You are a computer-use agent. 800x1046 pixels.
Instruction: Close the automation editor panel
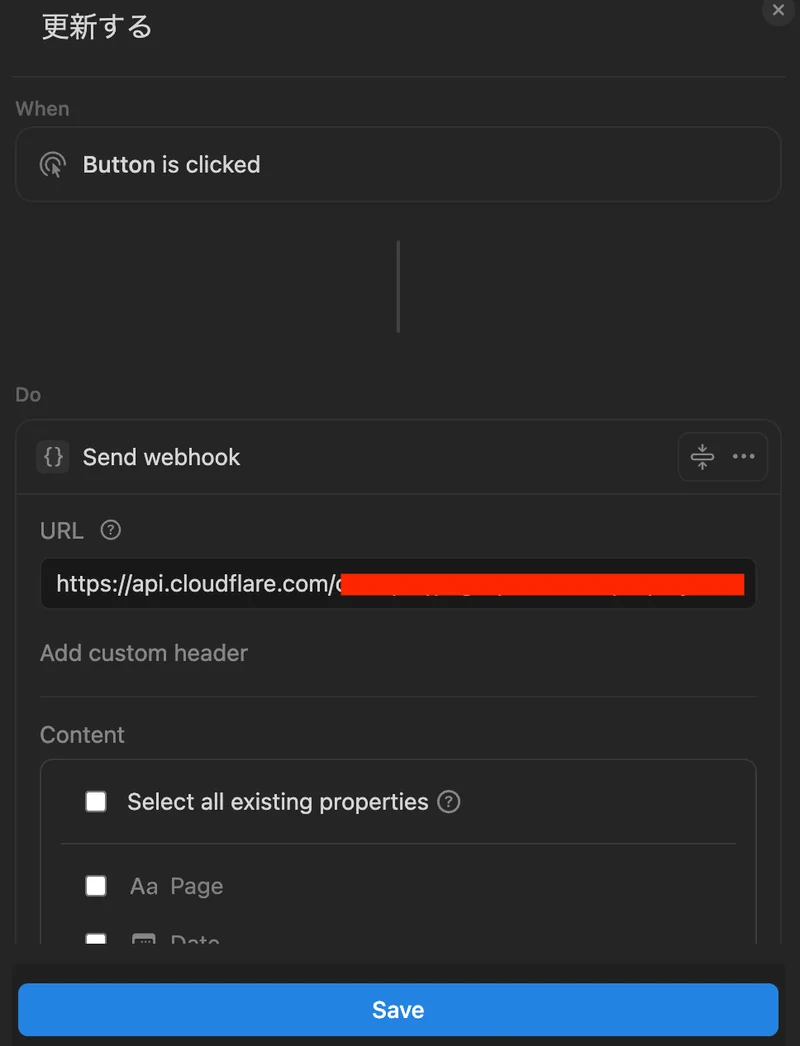coord(780,10)
